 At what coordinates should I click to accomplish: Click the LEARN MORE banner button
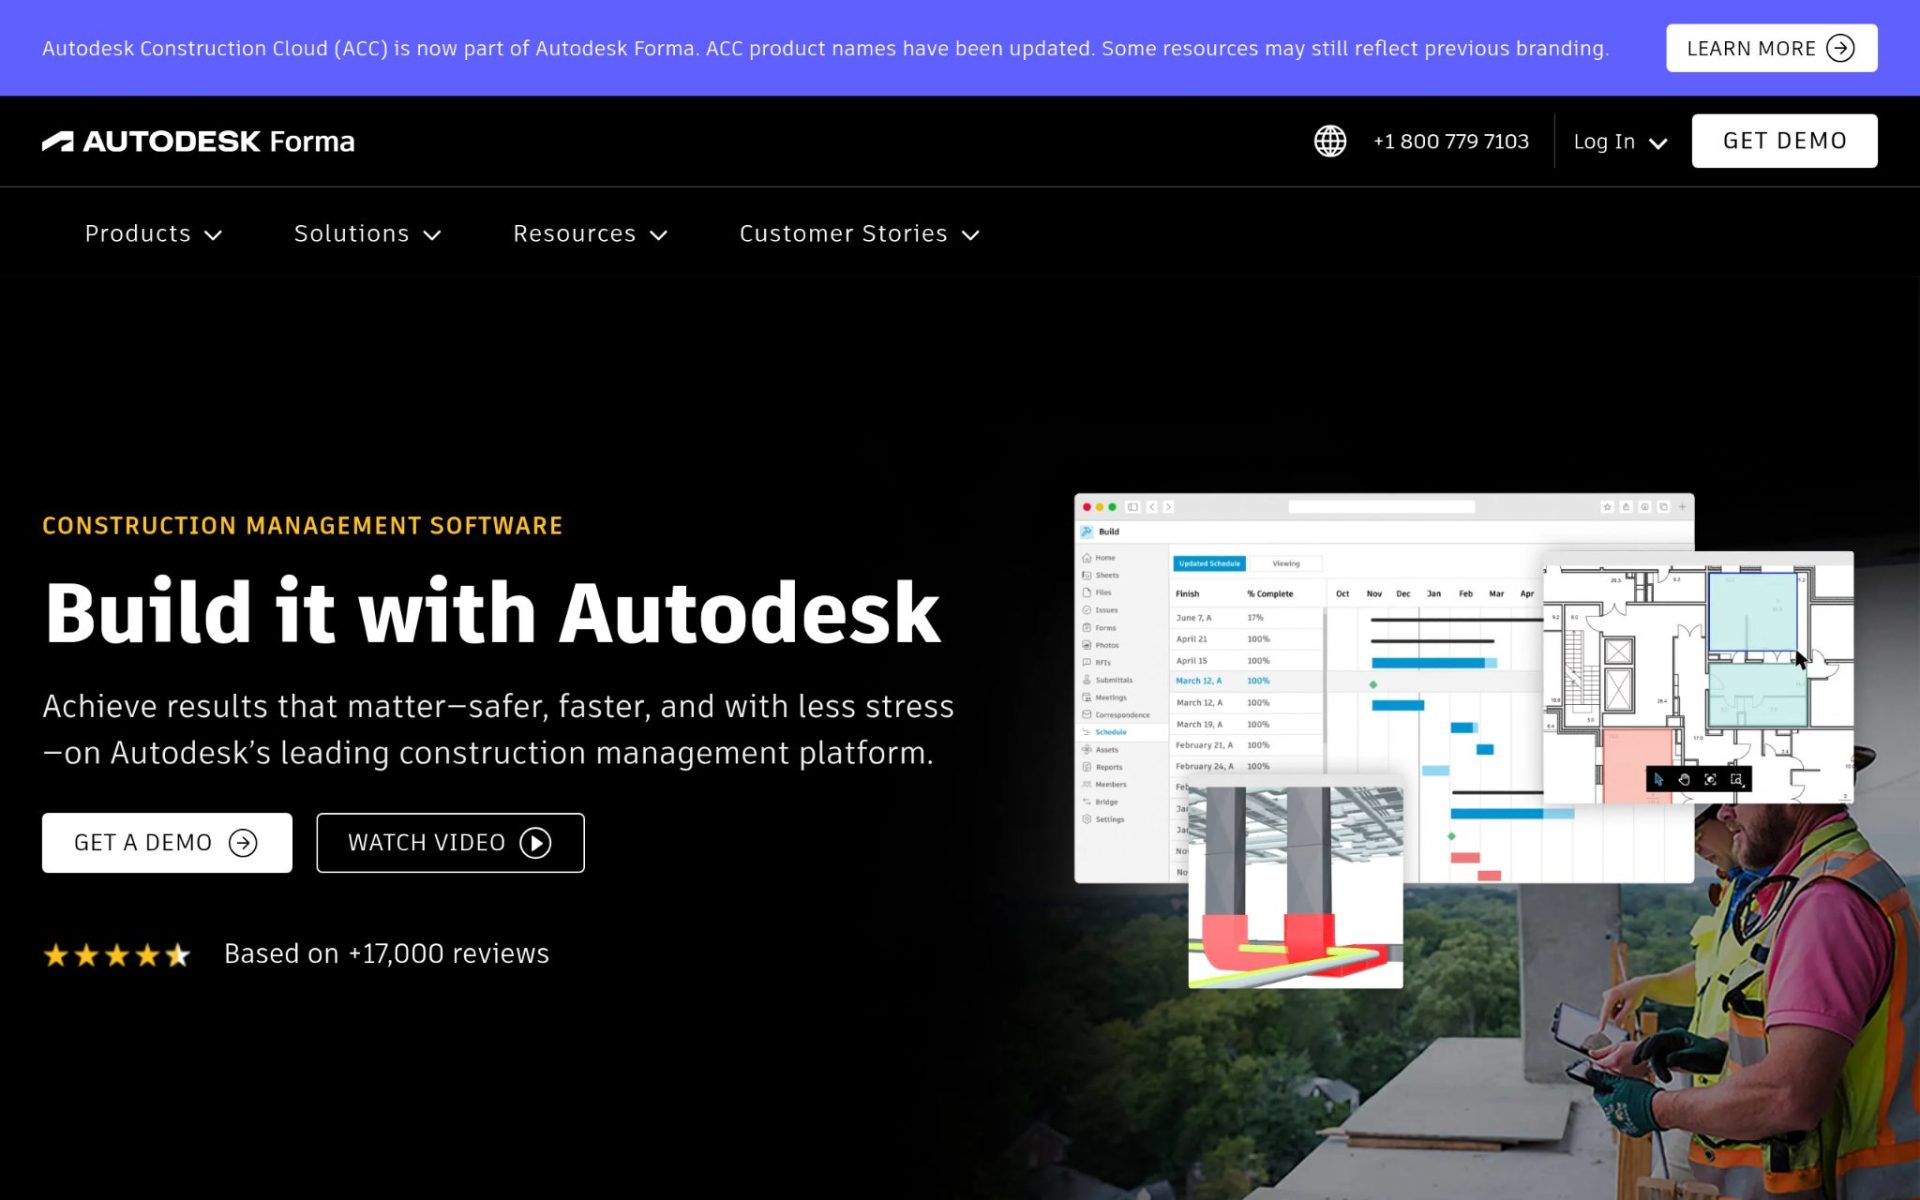[x=1771, y=48]
